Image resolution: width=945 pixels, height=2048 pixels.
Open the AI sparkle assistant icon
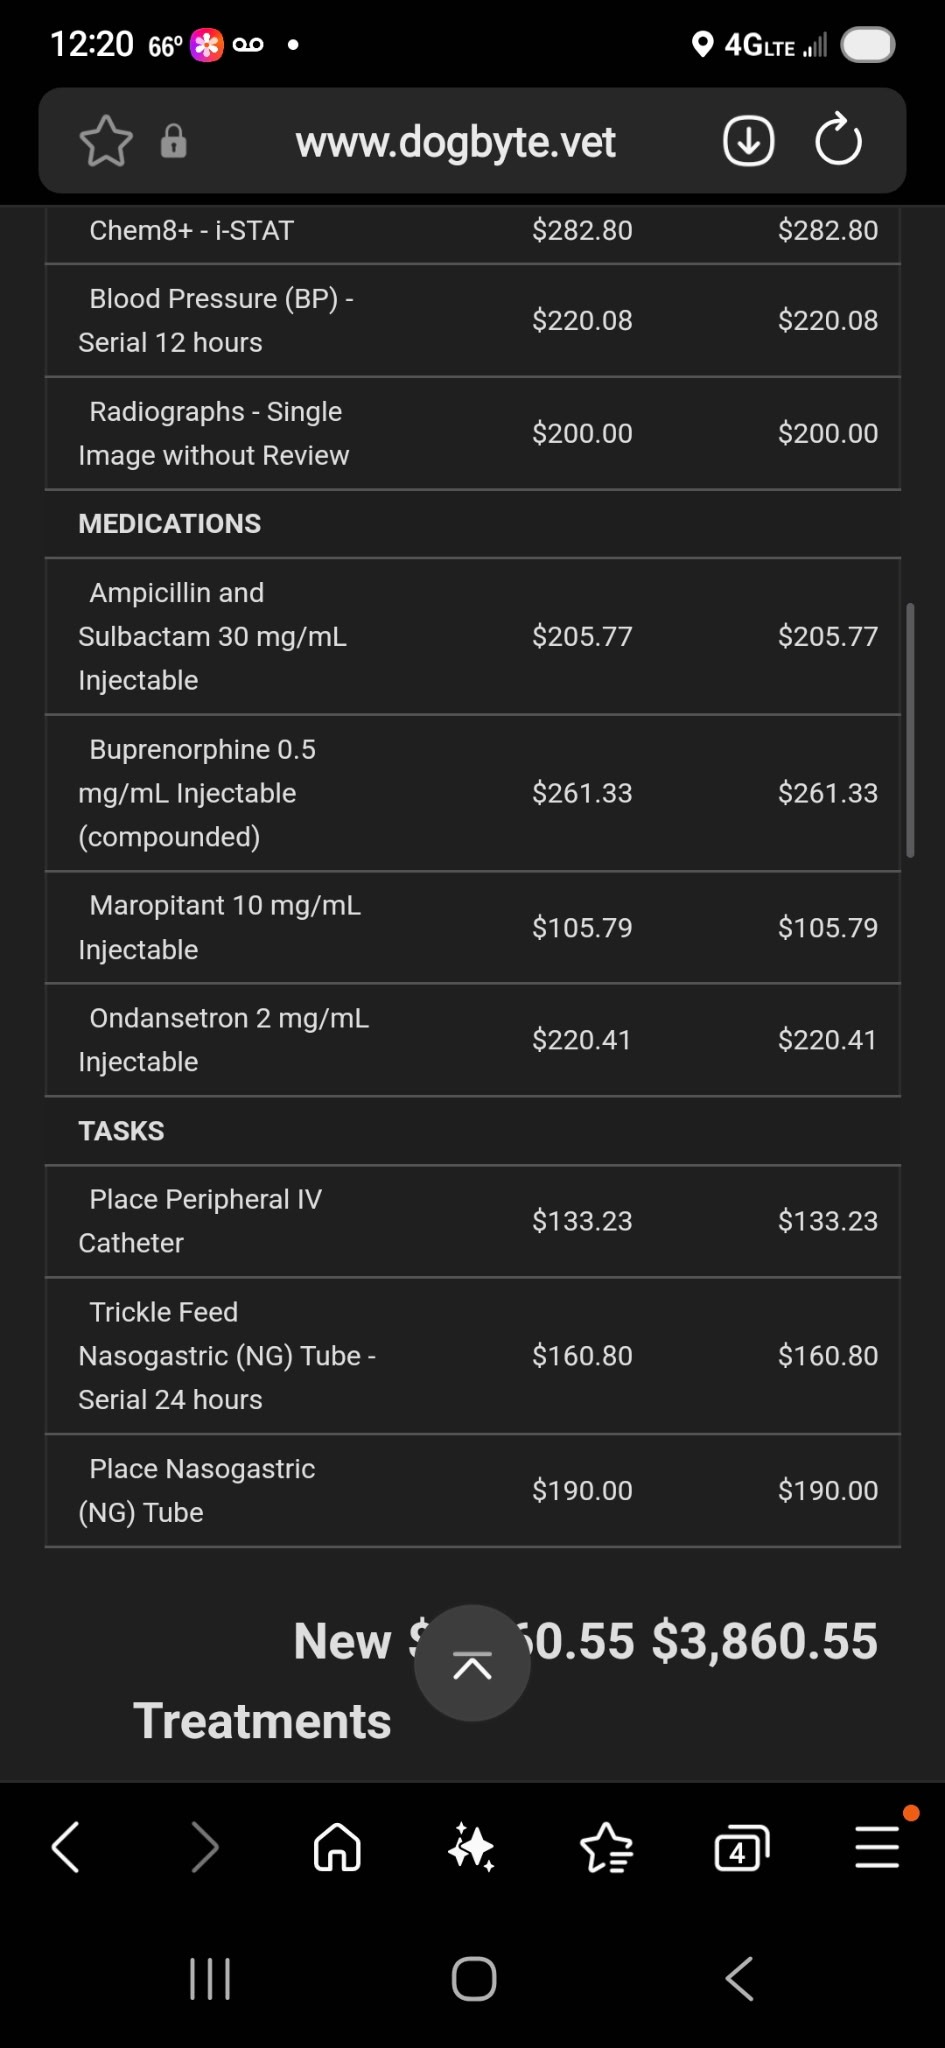[472, 1846]
